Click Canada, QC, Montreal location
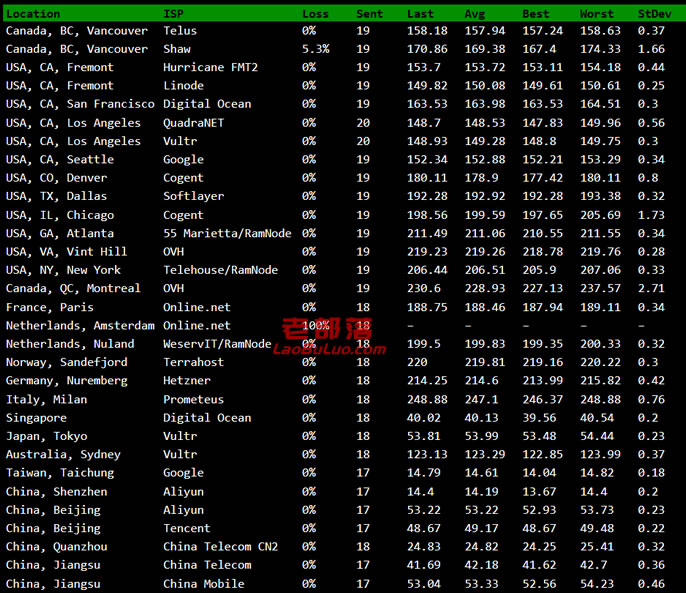The width and height of the screenshot is (686, 593). (73, 289)
